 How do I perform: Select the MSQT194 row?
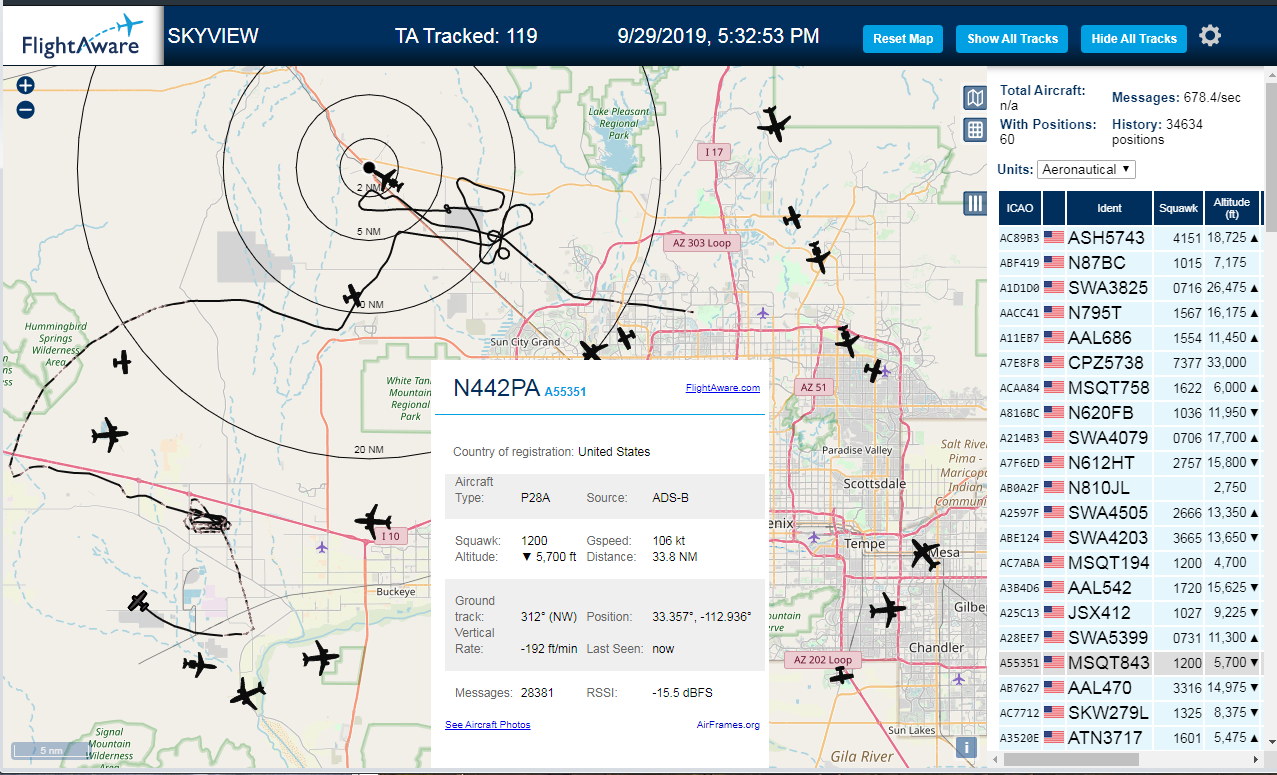coord(1130,563)
